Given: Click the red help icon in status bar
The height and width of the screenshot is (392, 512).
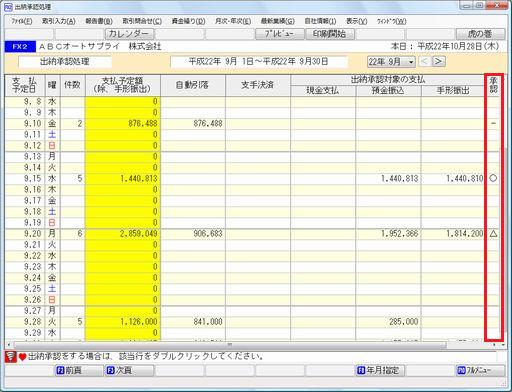Looking at the screenshot, I should tap(10, 357).
